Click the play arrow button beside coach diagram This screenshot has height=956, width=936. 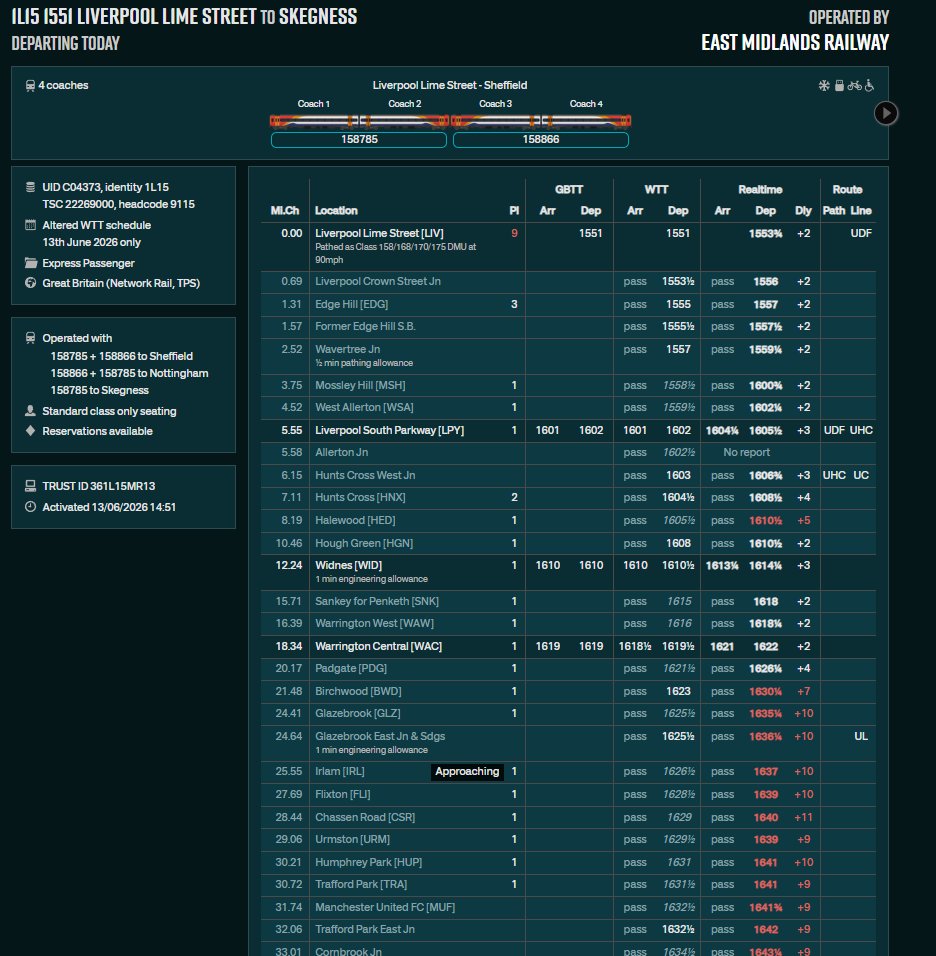tap(885, 113)
